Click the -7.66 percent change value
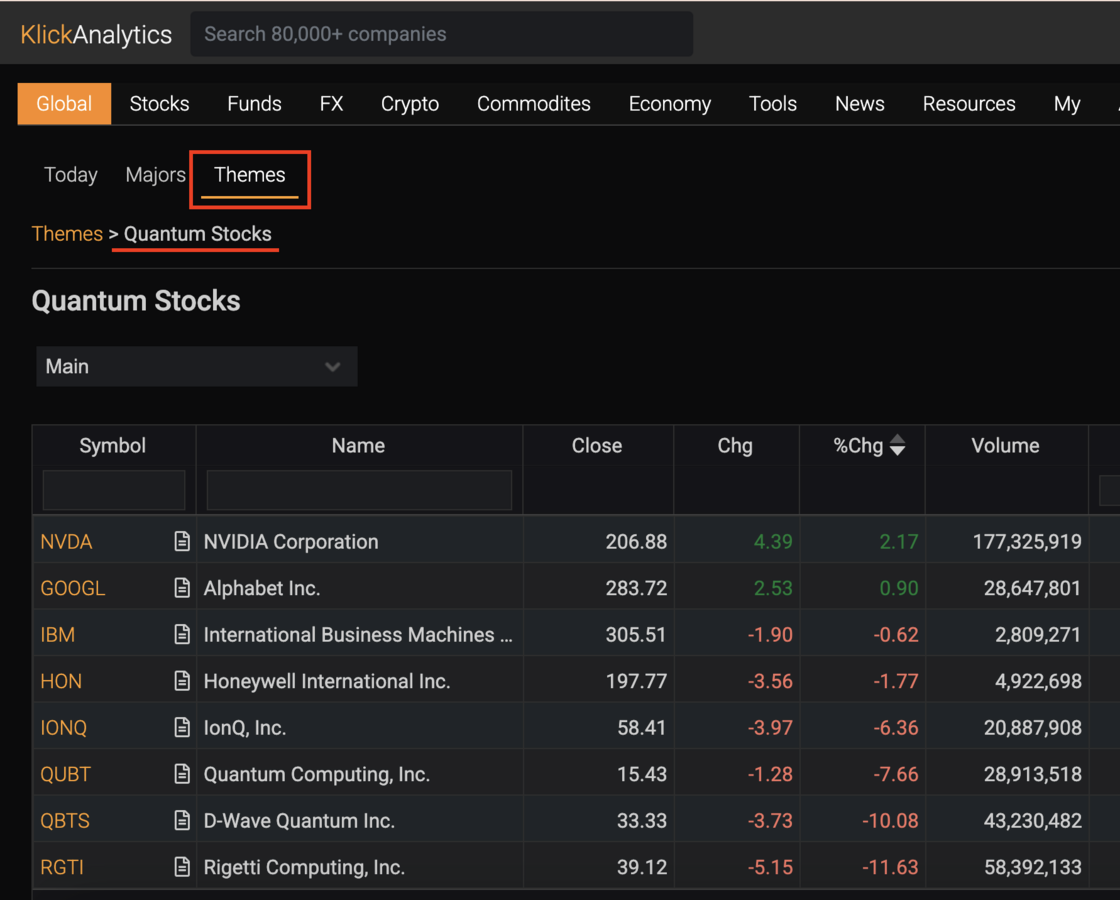Viewport: 1120px width, 900px height. [x=896, y=774]
